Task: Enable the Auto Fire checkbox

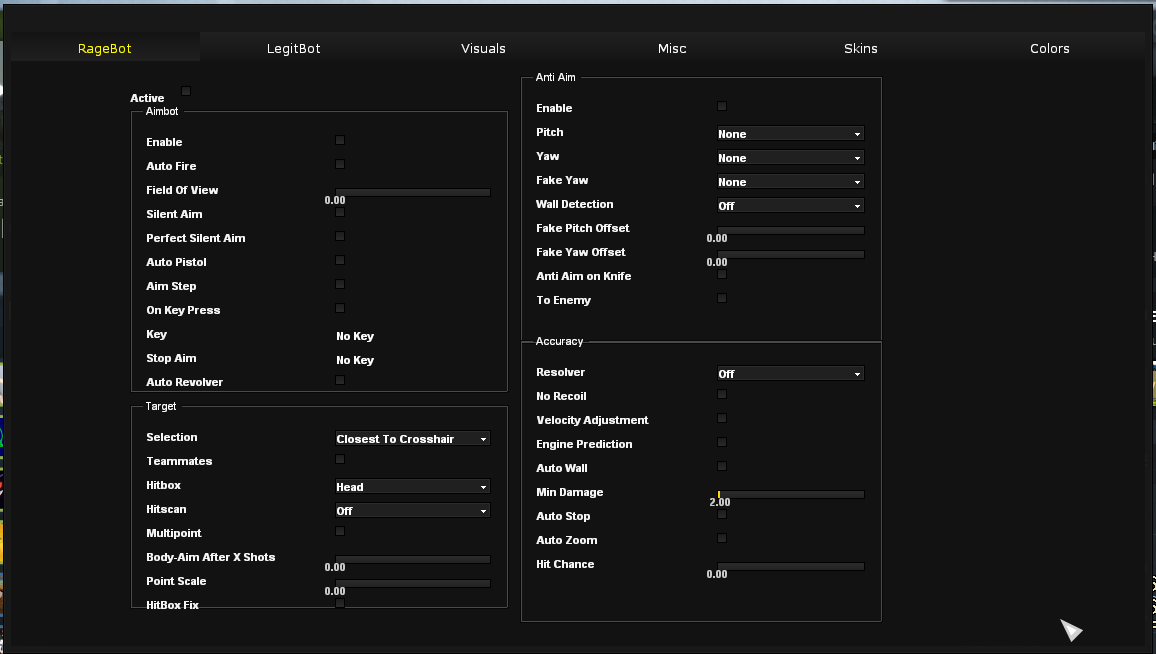Action: pyautogui.click(x=340, y=164)
